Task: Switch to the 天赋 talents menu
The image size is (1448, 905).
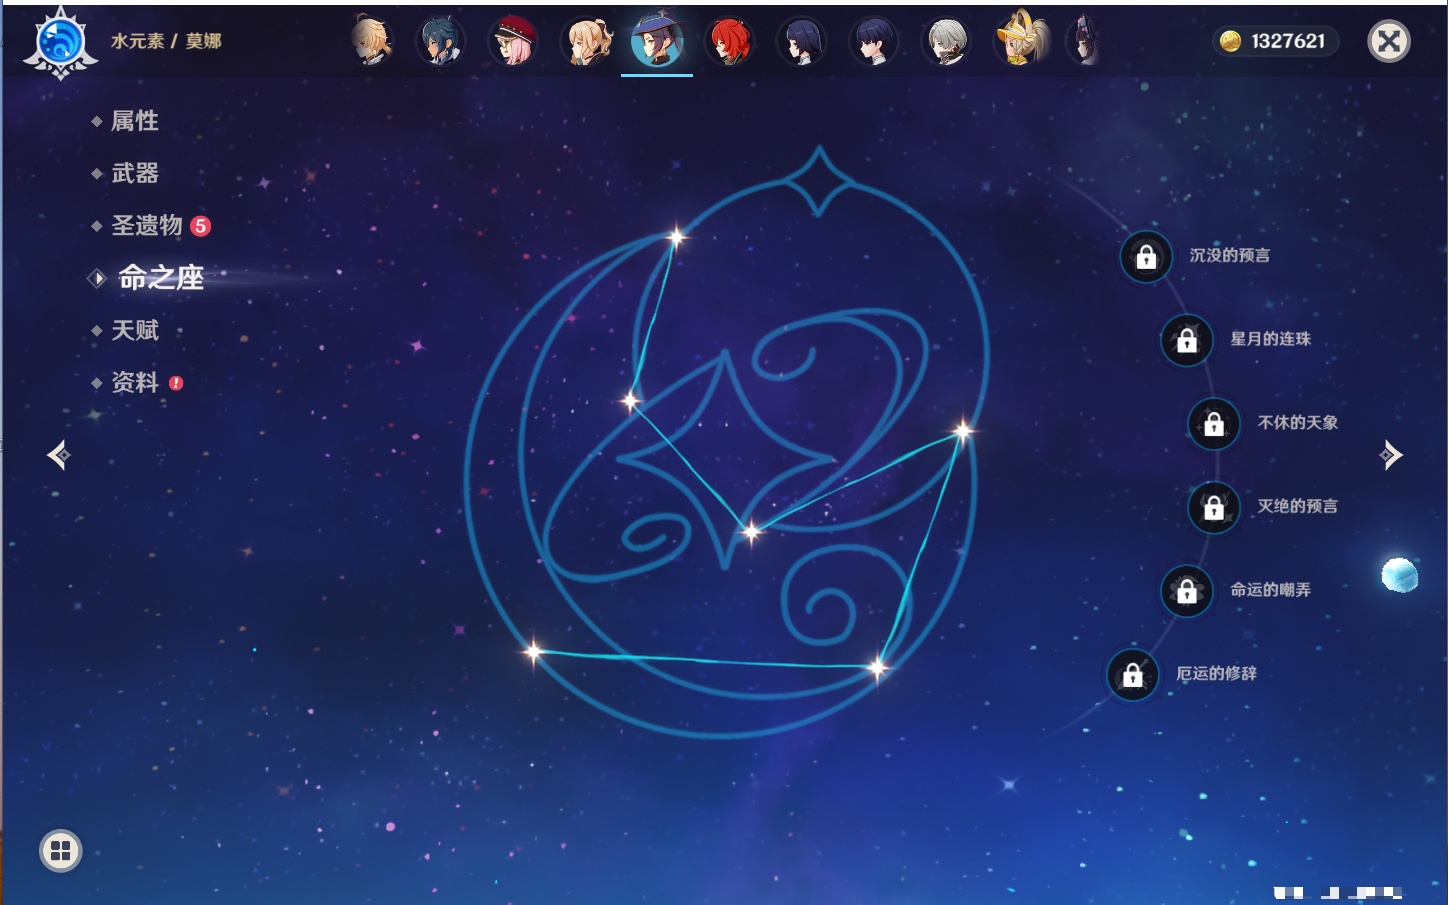Action: coord(134,330)
